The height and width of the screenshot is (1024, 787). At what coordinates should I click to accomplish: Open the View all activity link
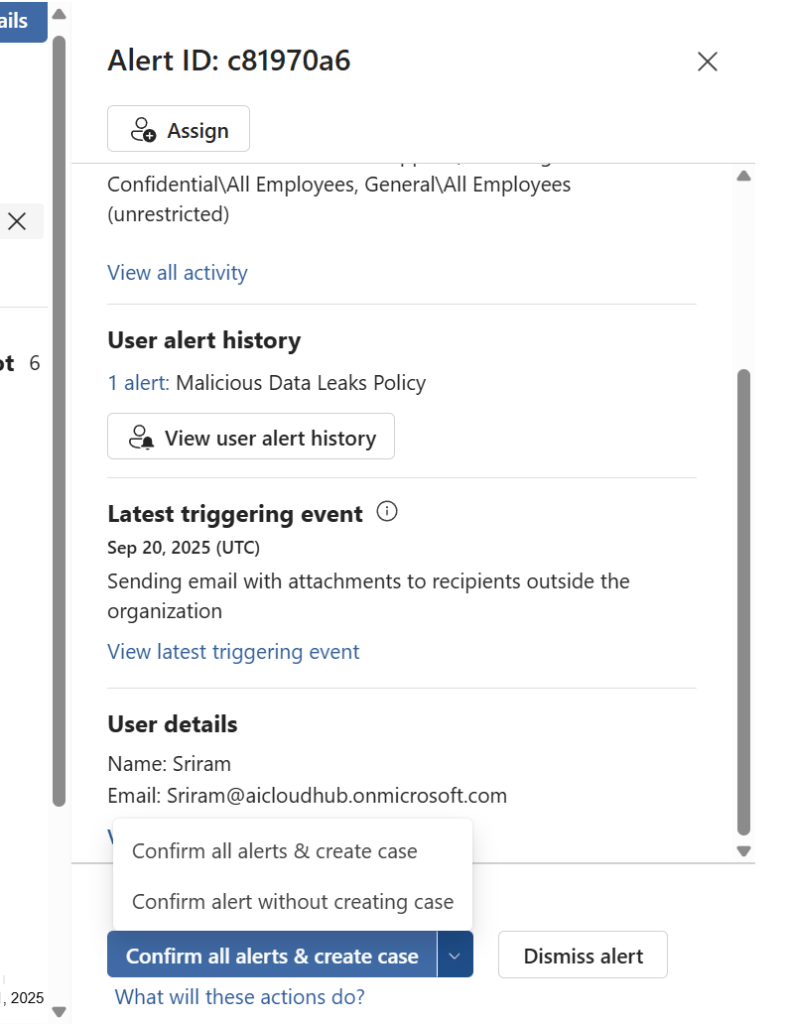pos(177,273)
